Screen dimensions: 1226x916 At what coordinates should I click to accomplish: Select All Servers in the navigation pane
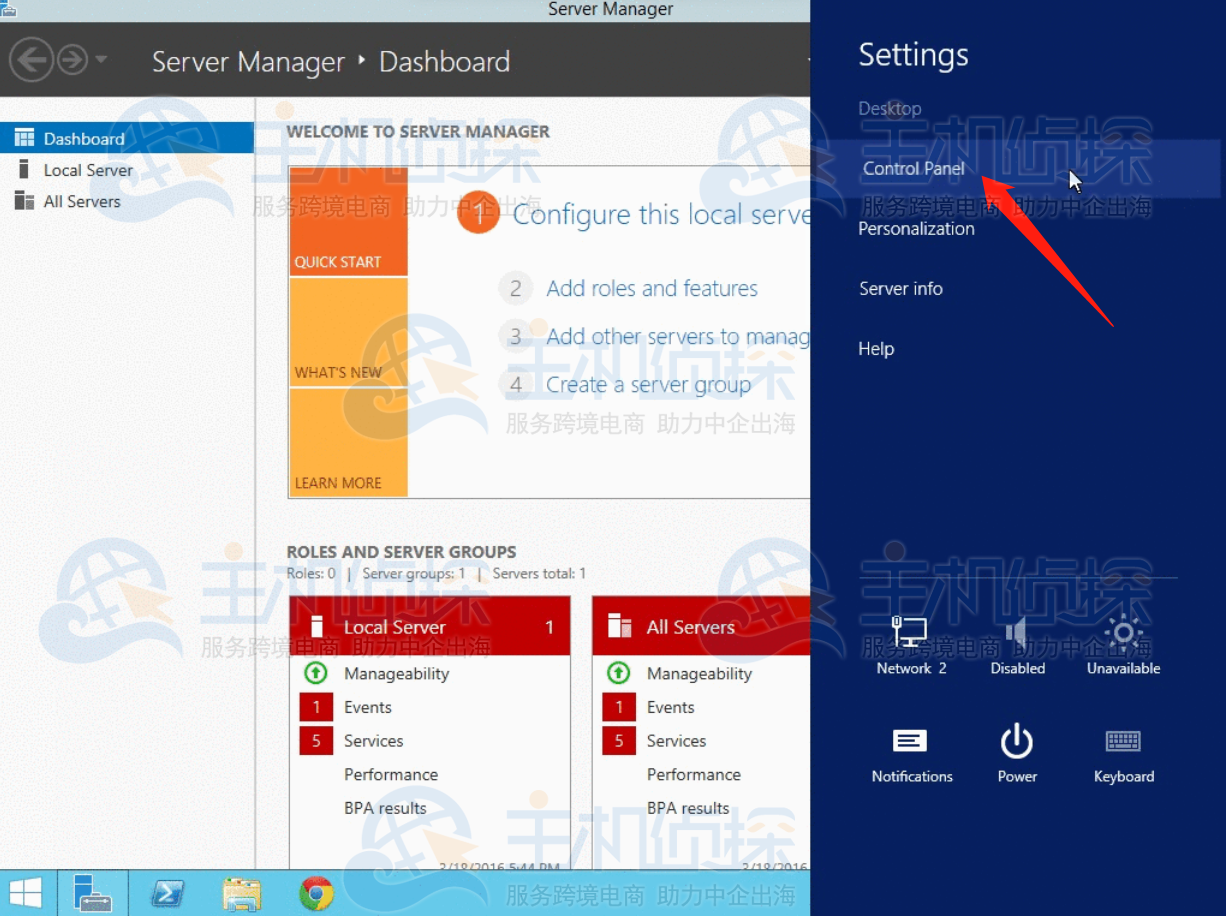(x=82, y=201)
